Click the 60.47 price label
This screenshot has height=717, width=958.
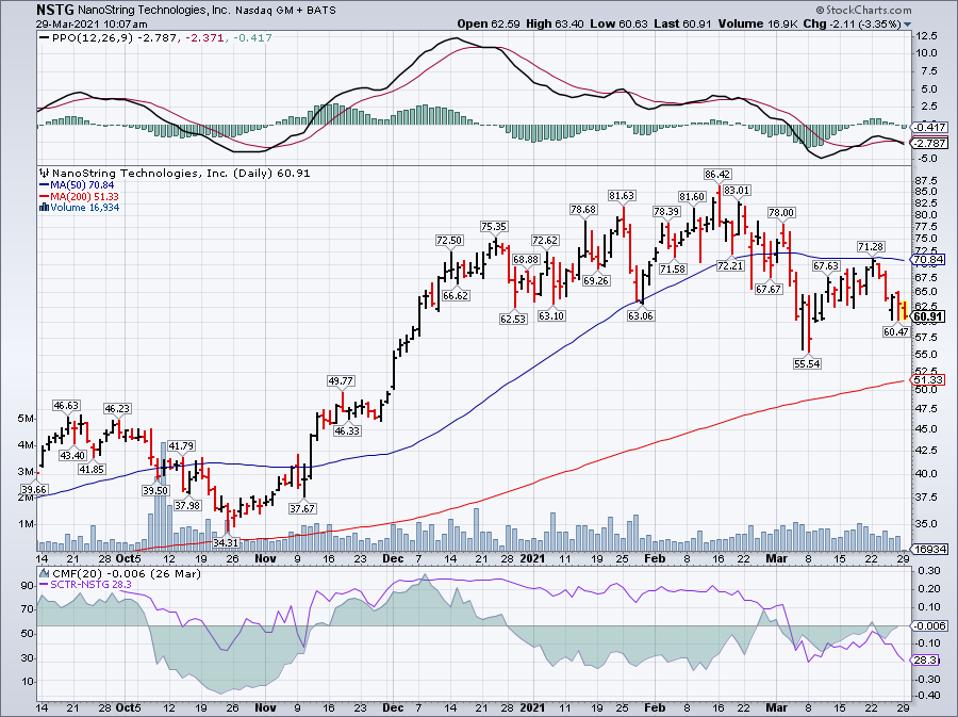click(x=896, y=332)
